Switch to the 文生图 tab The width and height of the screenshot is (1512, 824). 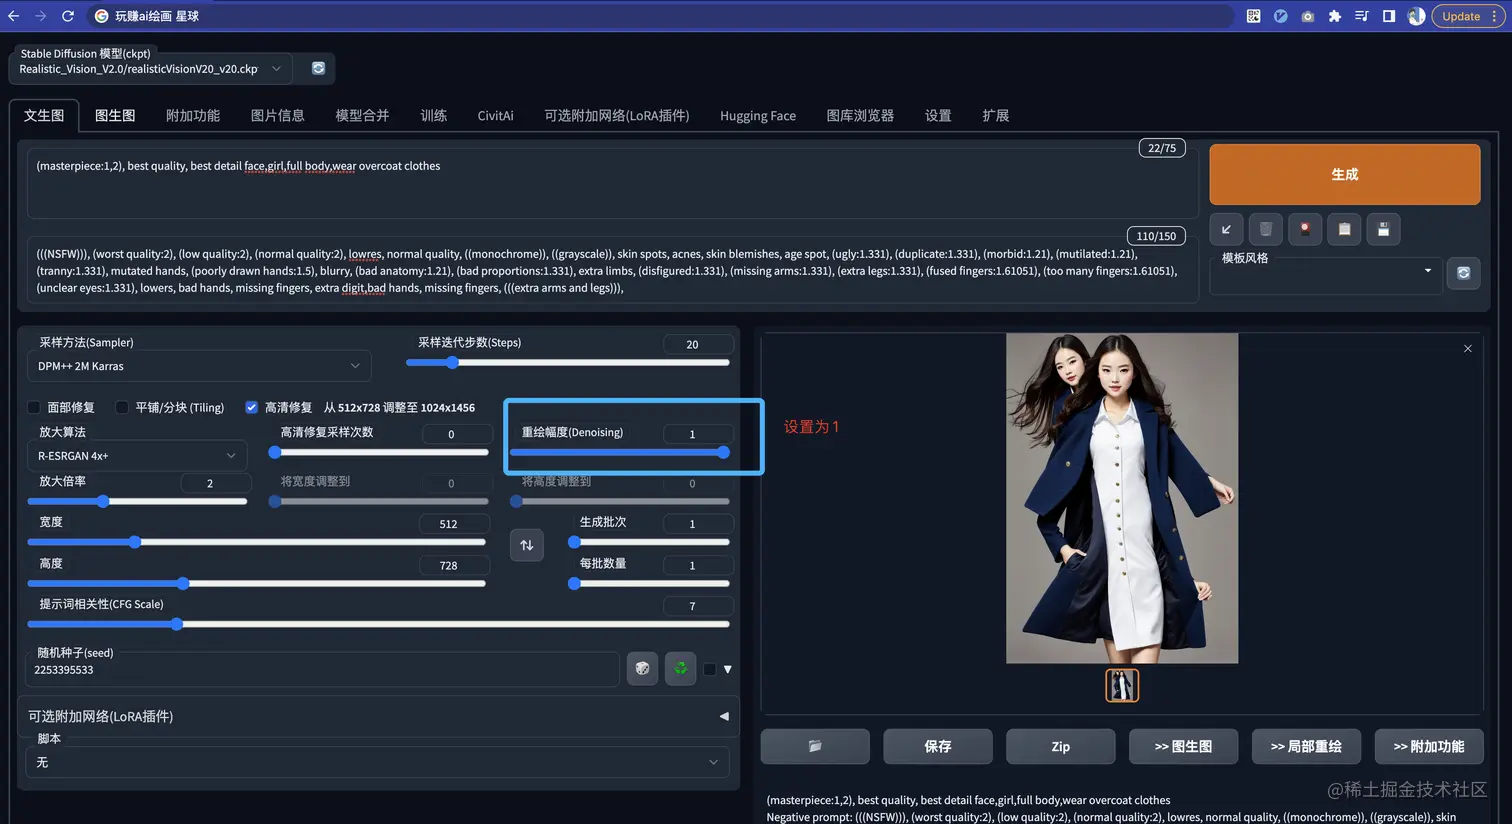click(x=44, y=116)
